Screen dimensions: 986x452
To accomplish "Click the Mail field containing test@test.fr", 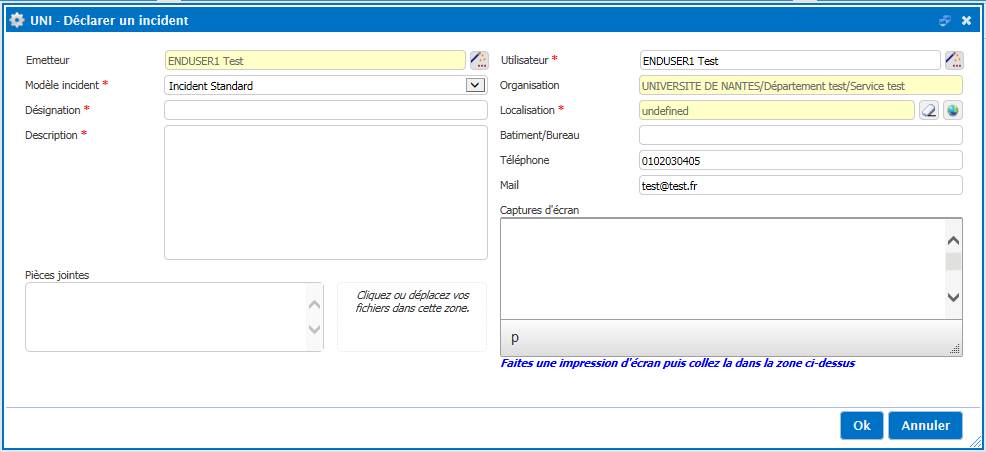I will [x=800, y=185].
